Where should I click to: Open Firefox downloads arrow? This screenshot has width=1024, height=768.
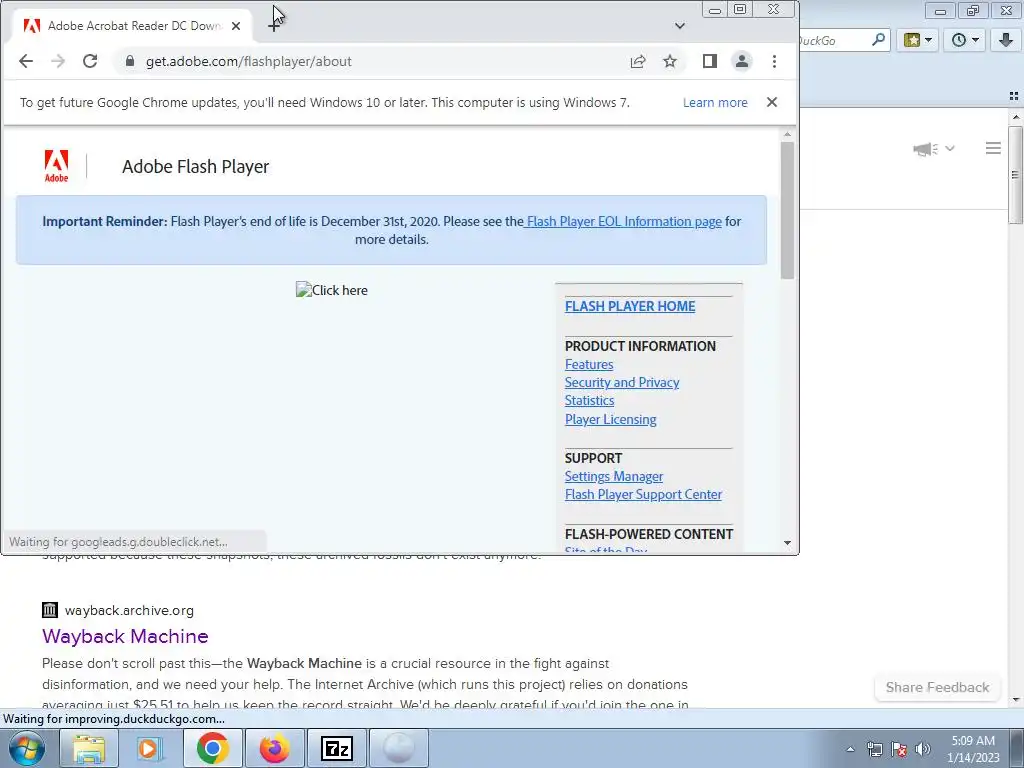1006,40
